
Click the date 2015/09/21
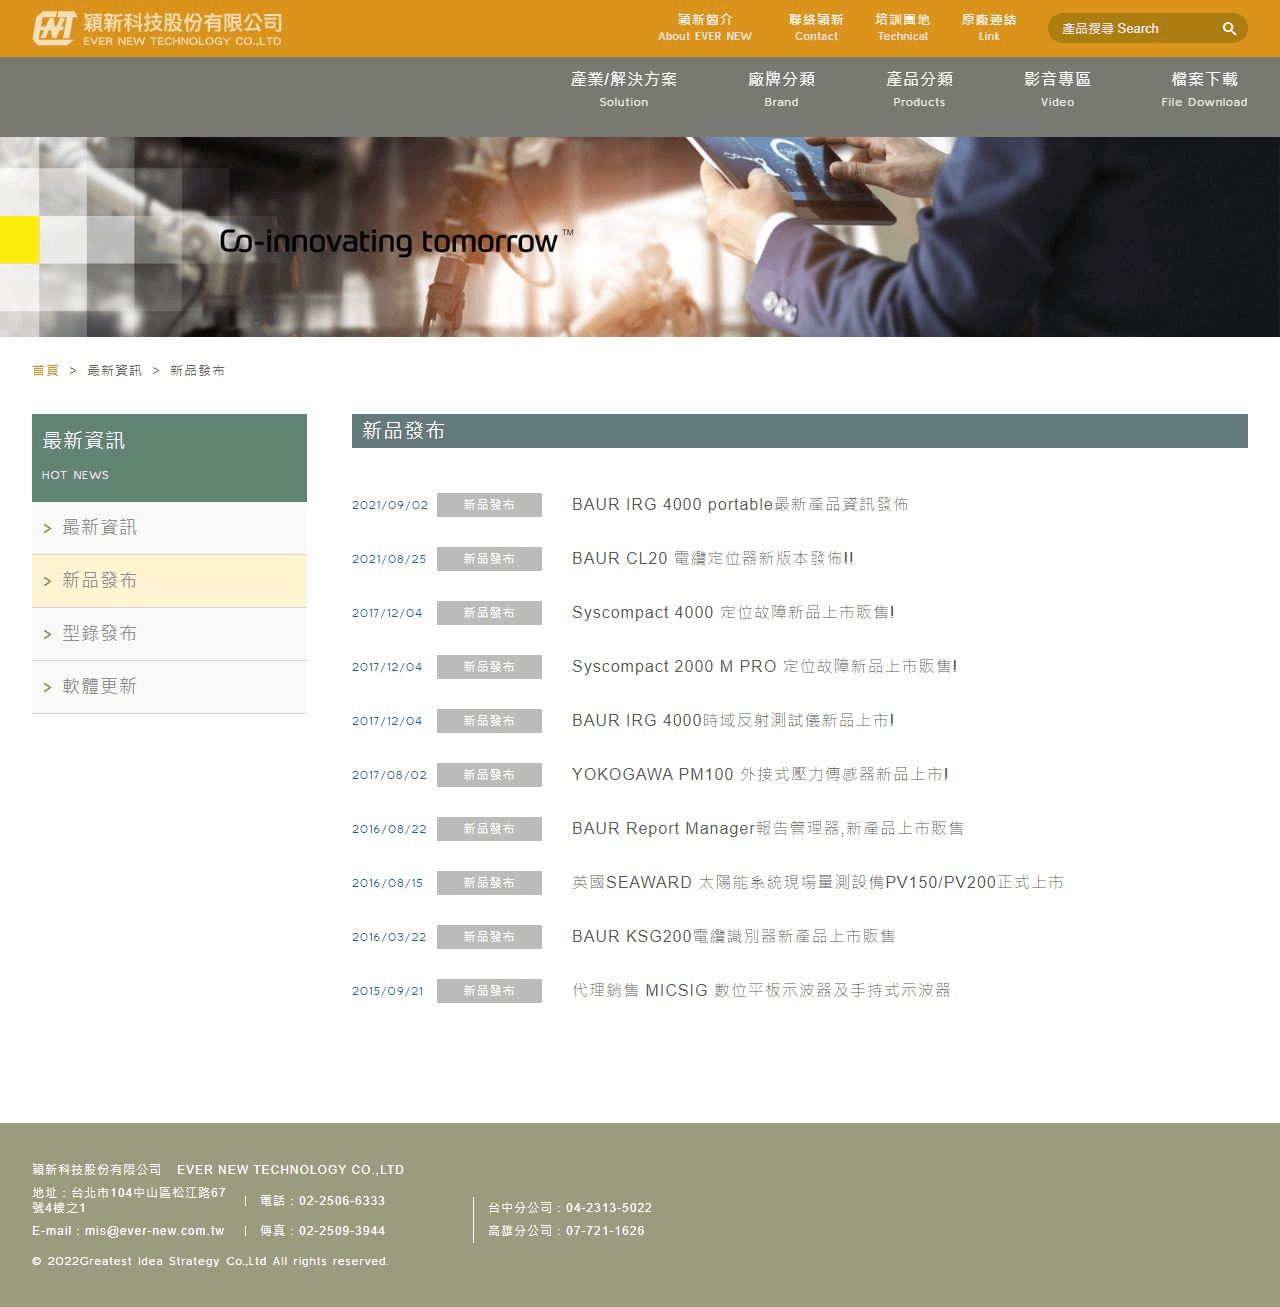(x=388, y=991)
